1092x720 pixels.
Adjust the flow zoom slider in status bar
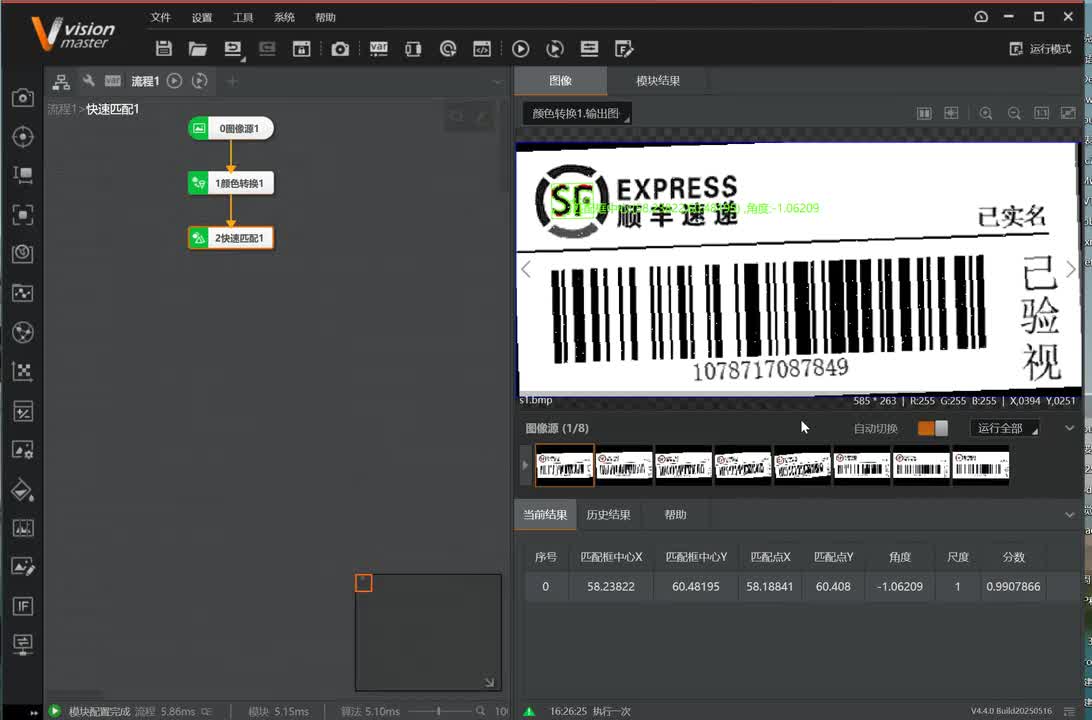[x=438, y=711]
